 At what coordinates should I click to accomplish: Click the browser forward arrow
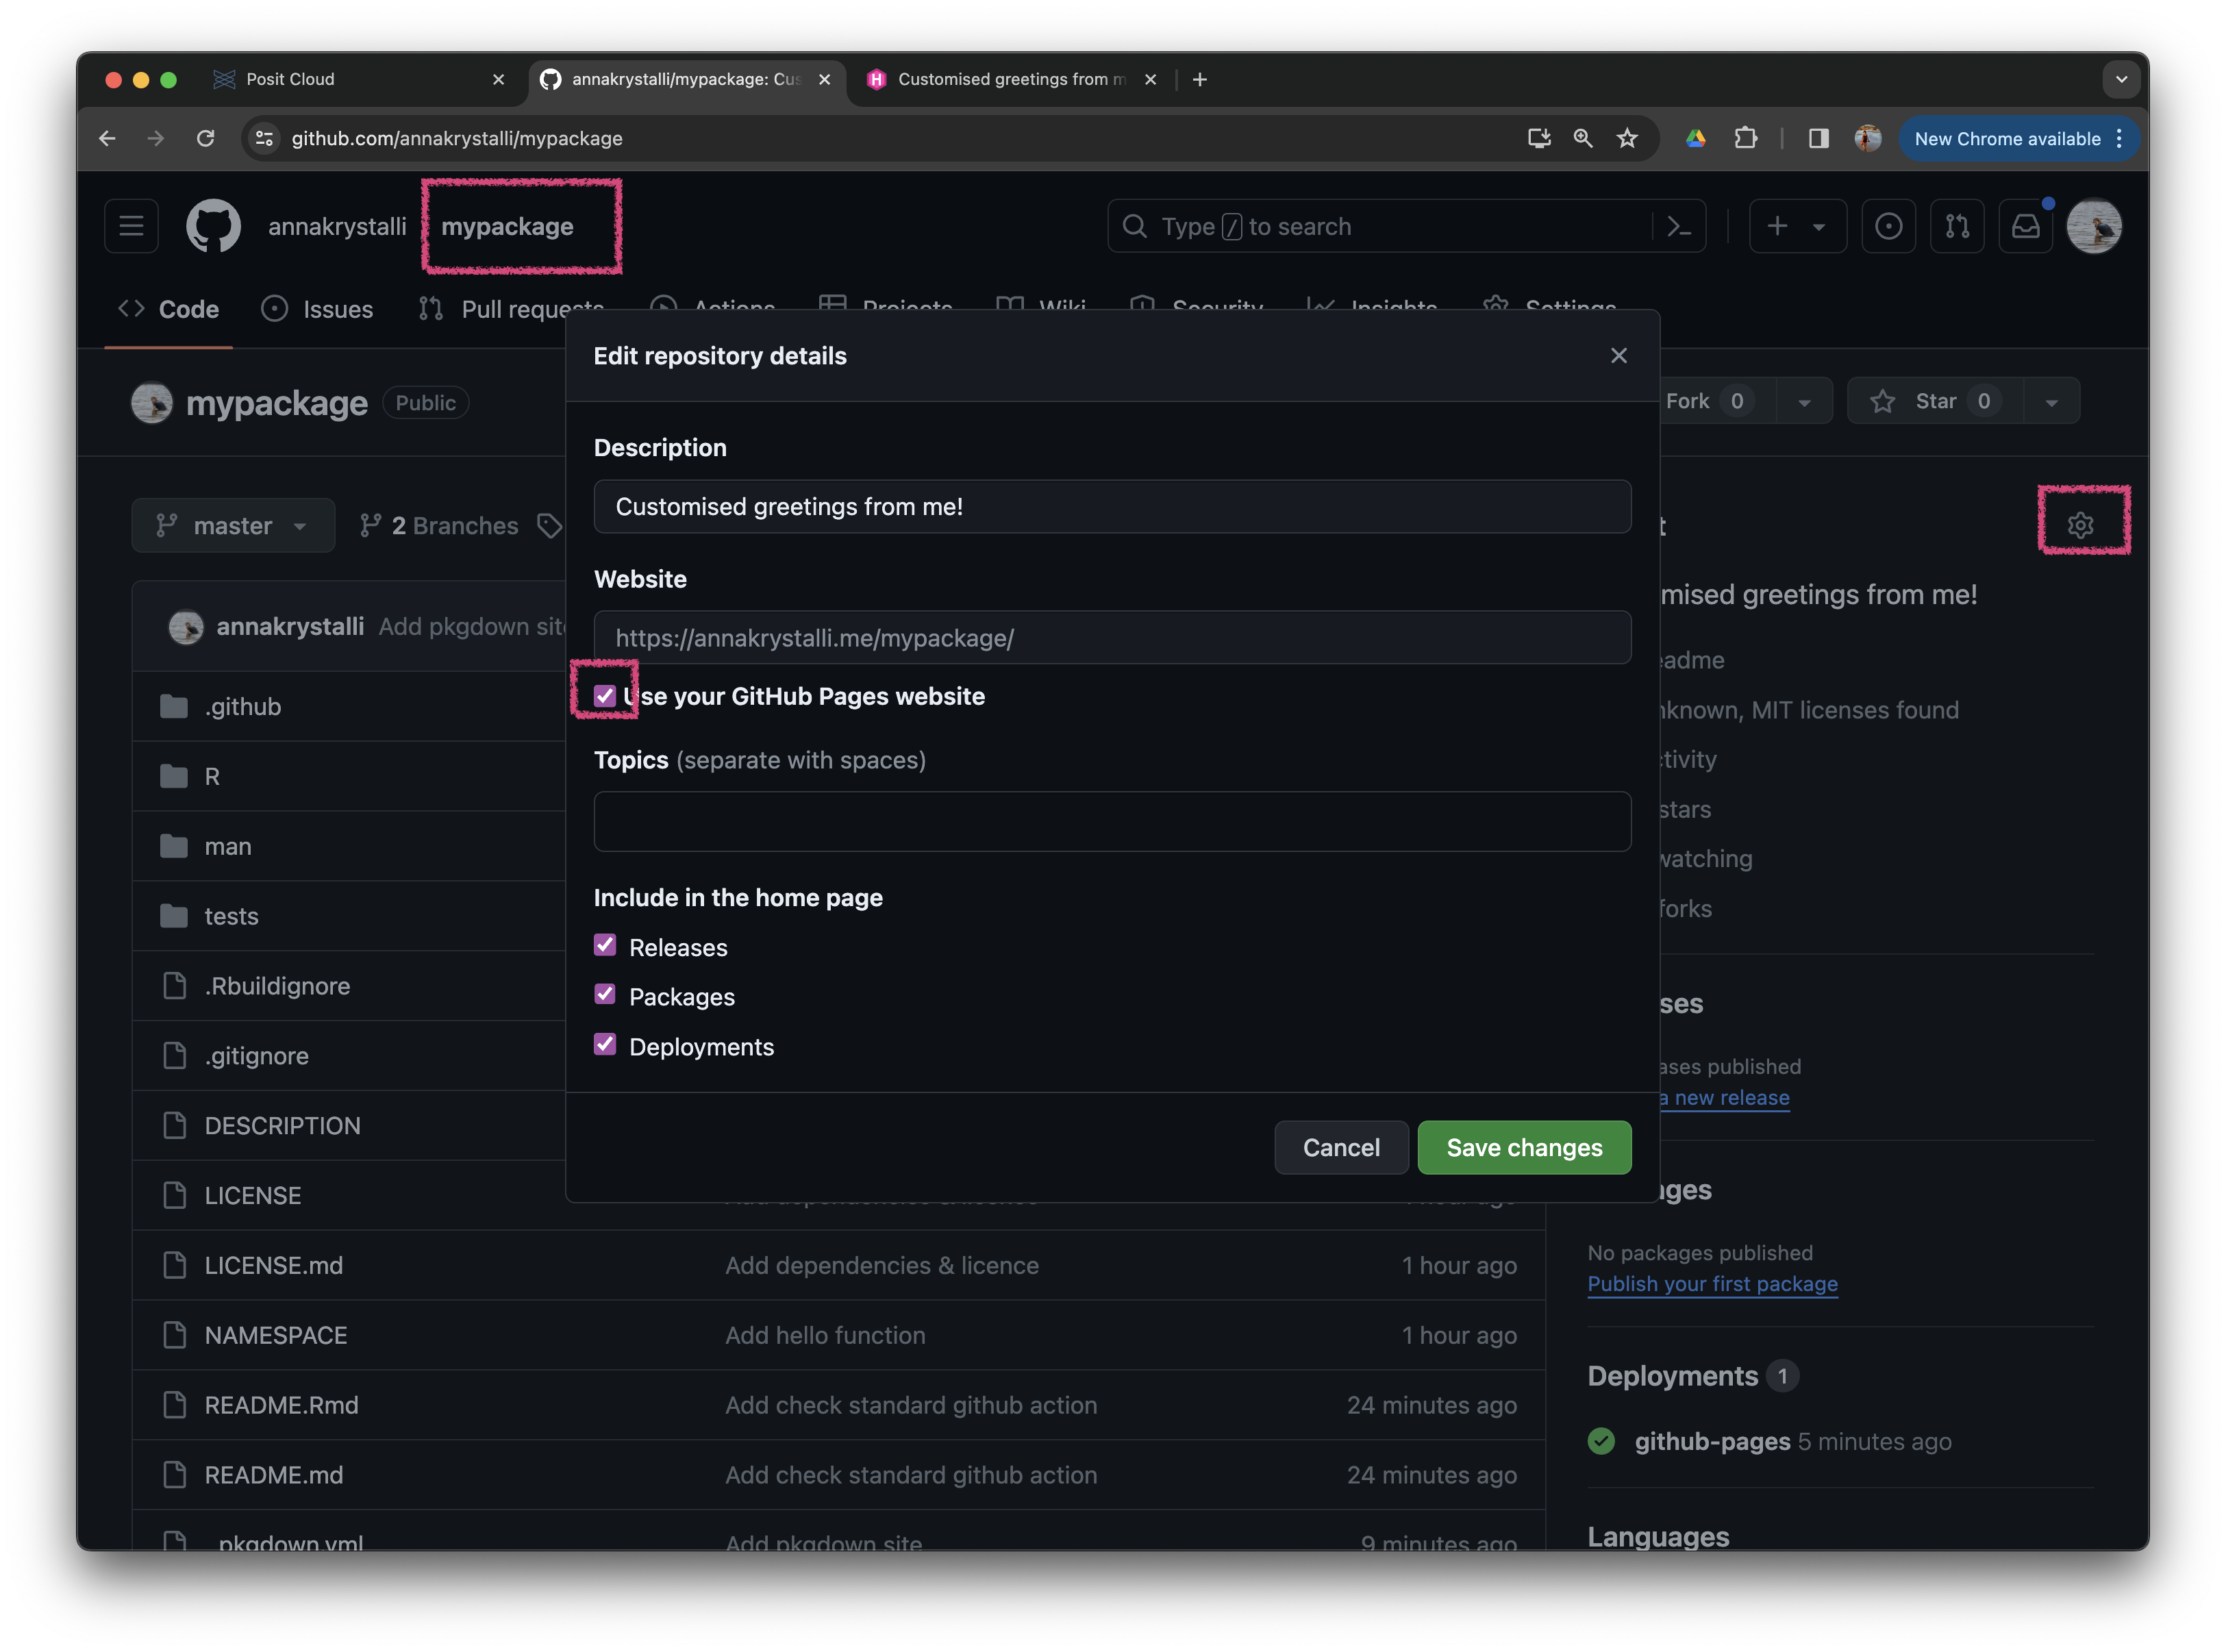click(155, 139)
